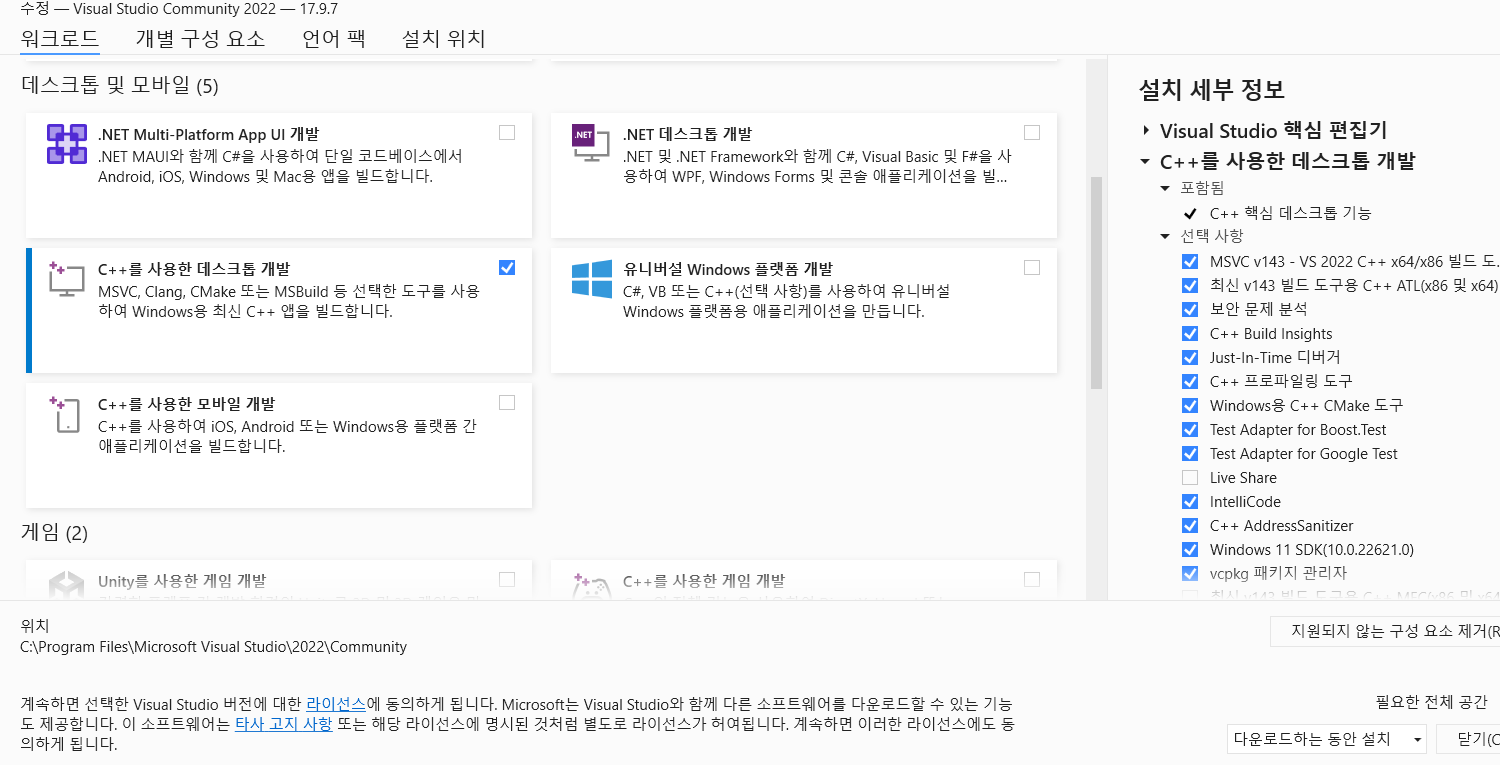This screenshot has height=765, width=1500.
Task: Check the C++를 사용한 모바일 개발 checkbox
Action: 507,402
